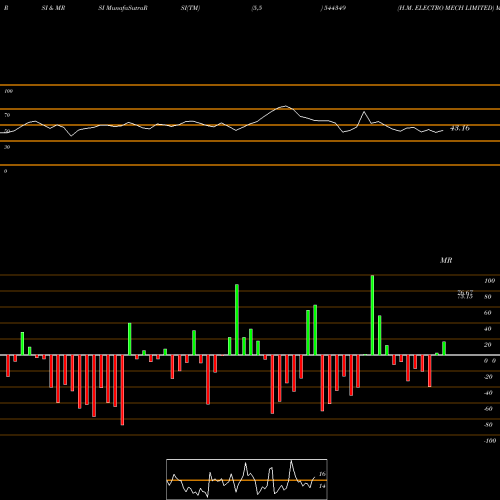
Task: Click the '544349' stock code text
Action: click(334, 8)
